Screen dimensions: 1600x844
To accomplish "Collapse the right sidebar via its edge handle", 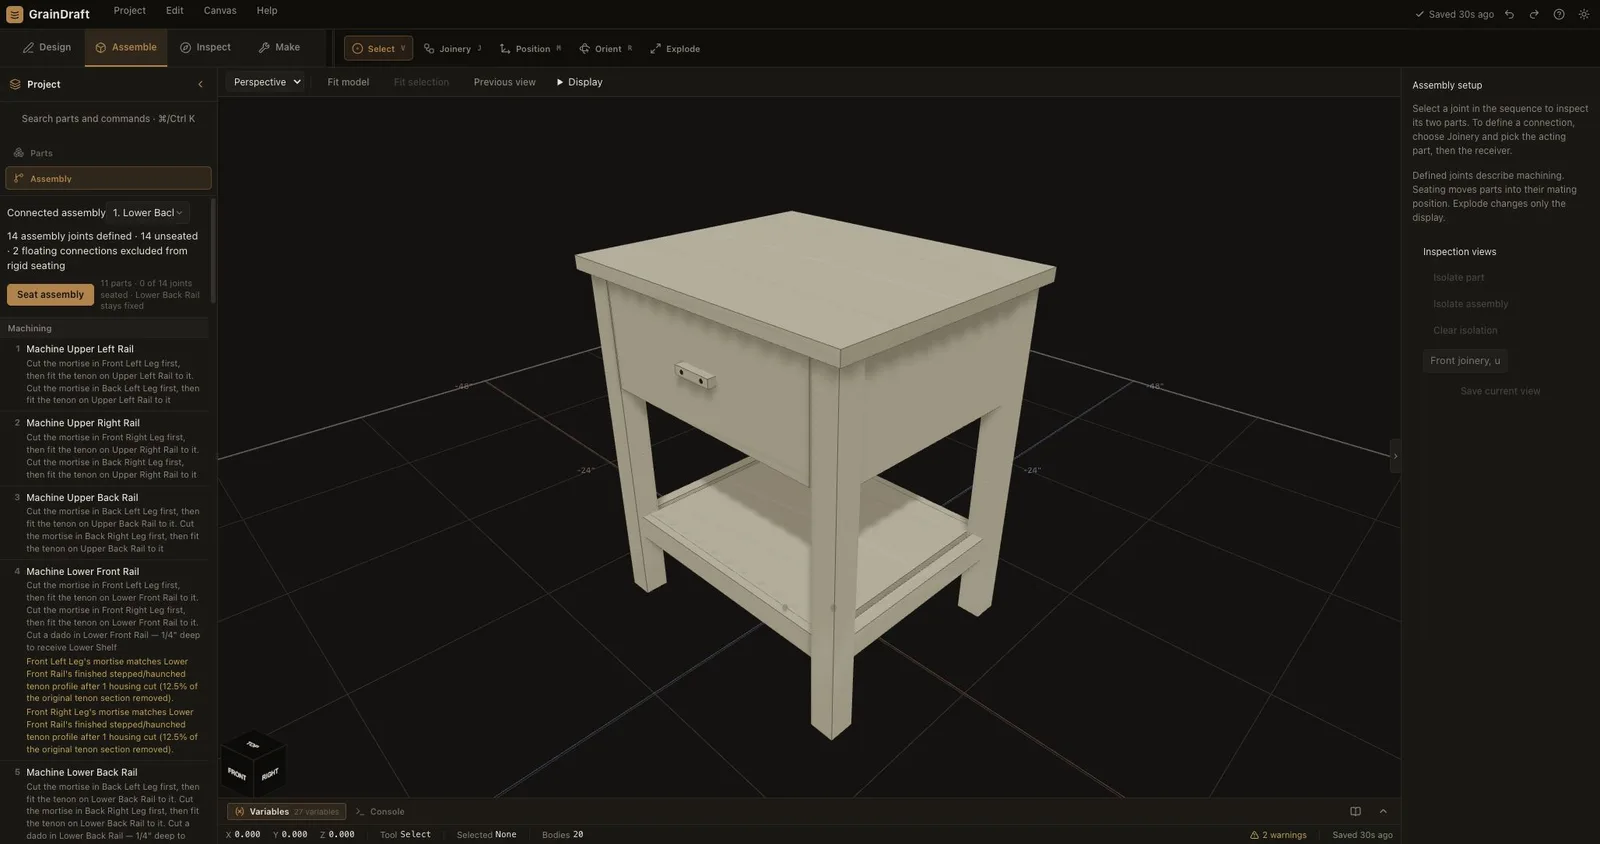I will pos(1395,456).
